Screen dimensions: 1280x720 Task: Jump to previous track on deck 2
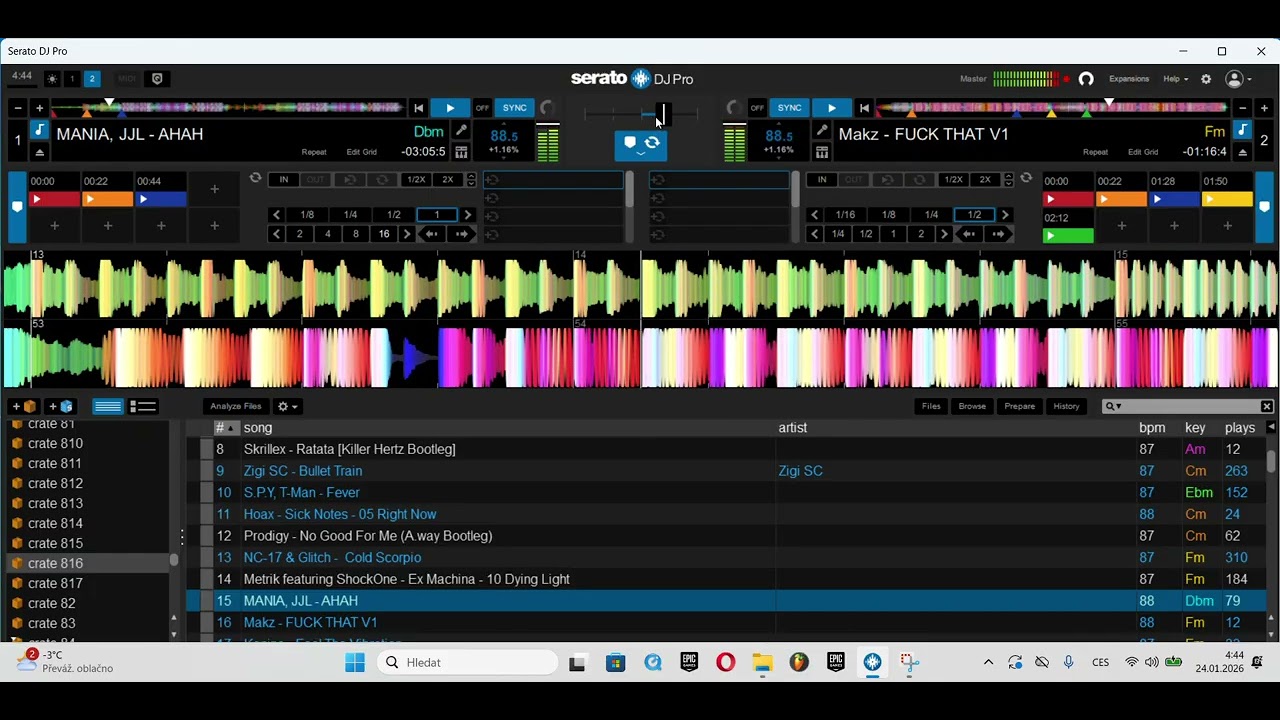click(x=865, y=108)
